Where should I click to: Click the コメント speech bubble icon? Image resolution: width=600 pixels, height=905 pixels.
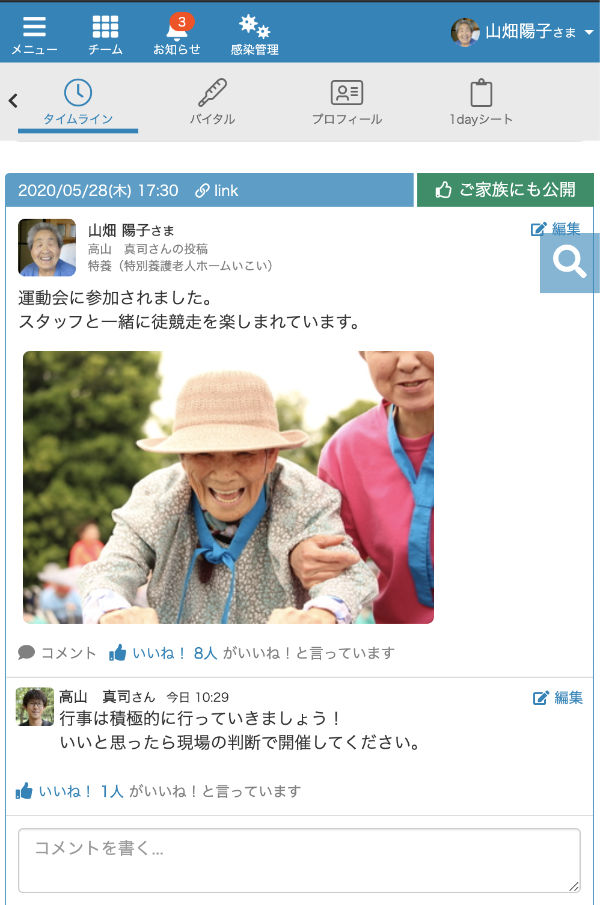point(27,653)
